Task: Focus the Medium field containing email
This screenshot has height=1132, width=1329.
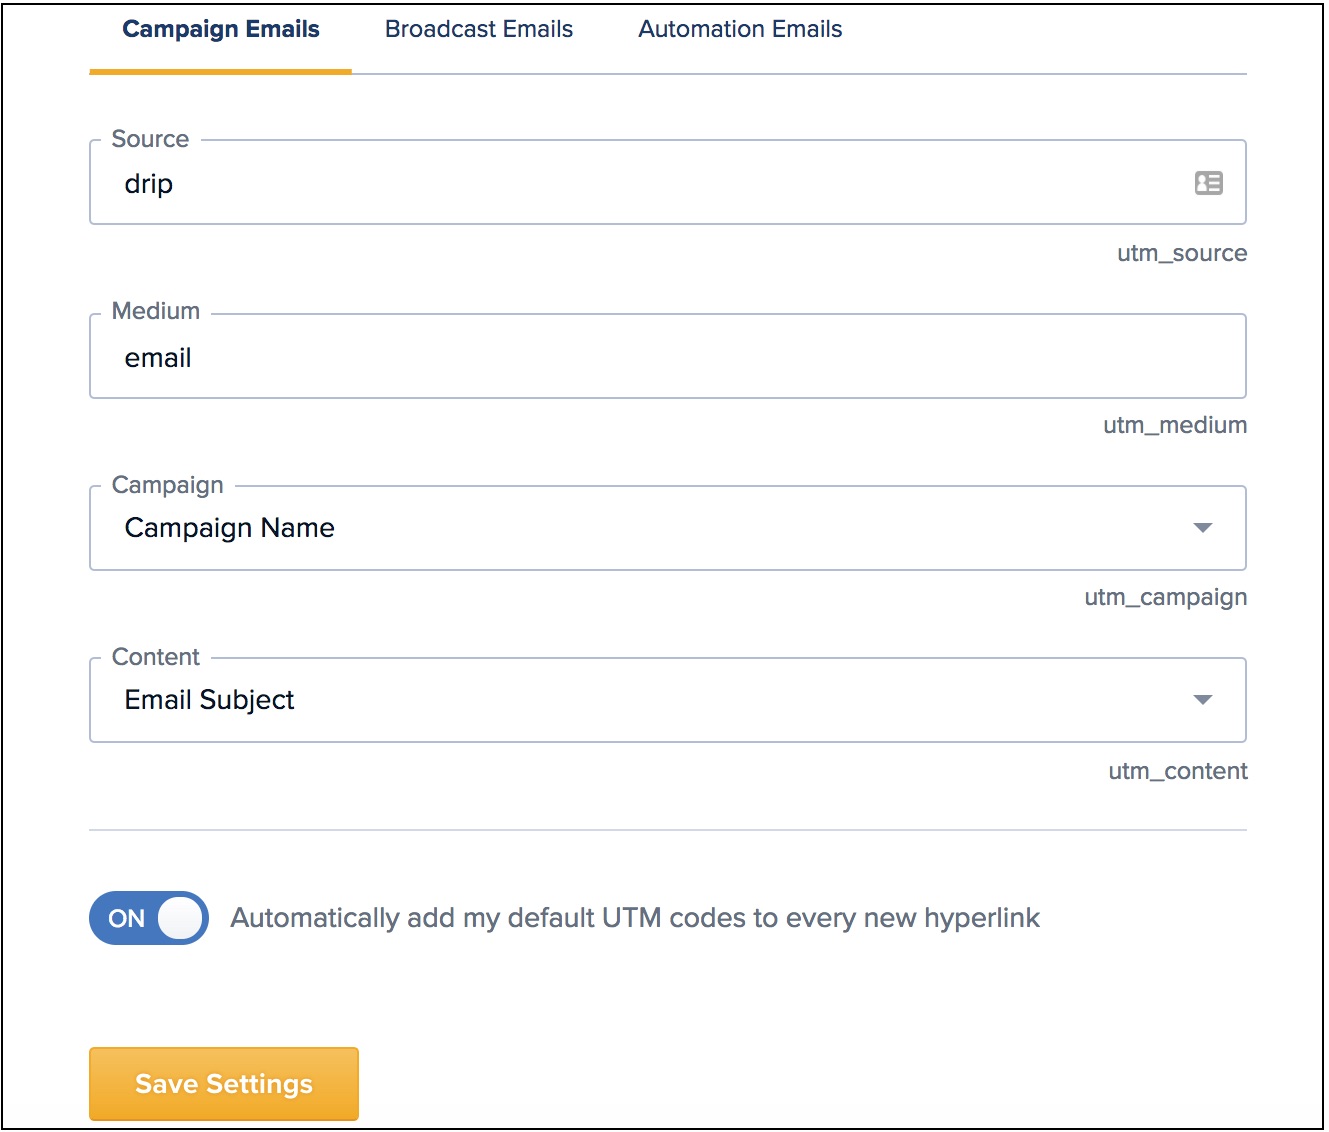Action: click(640, 358)
